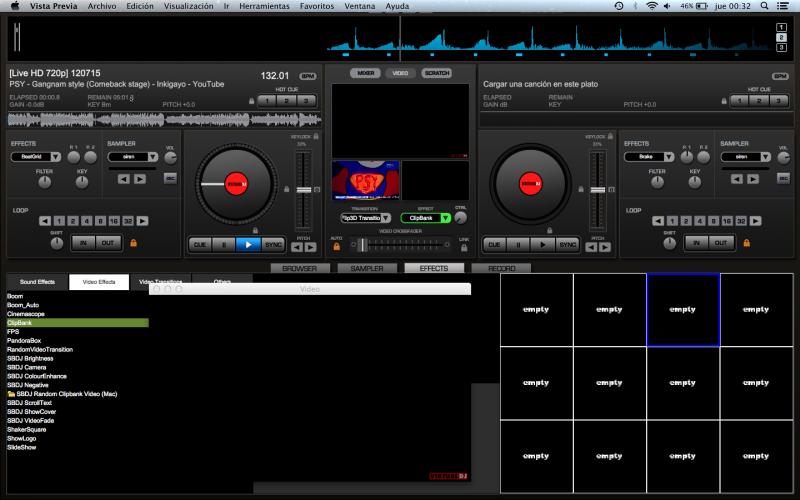Toggle left deck smart loop lock

[134, 243]
